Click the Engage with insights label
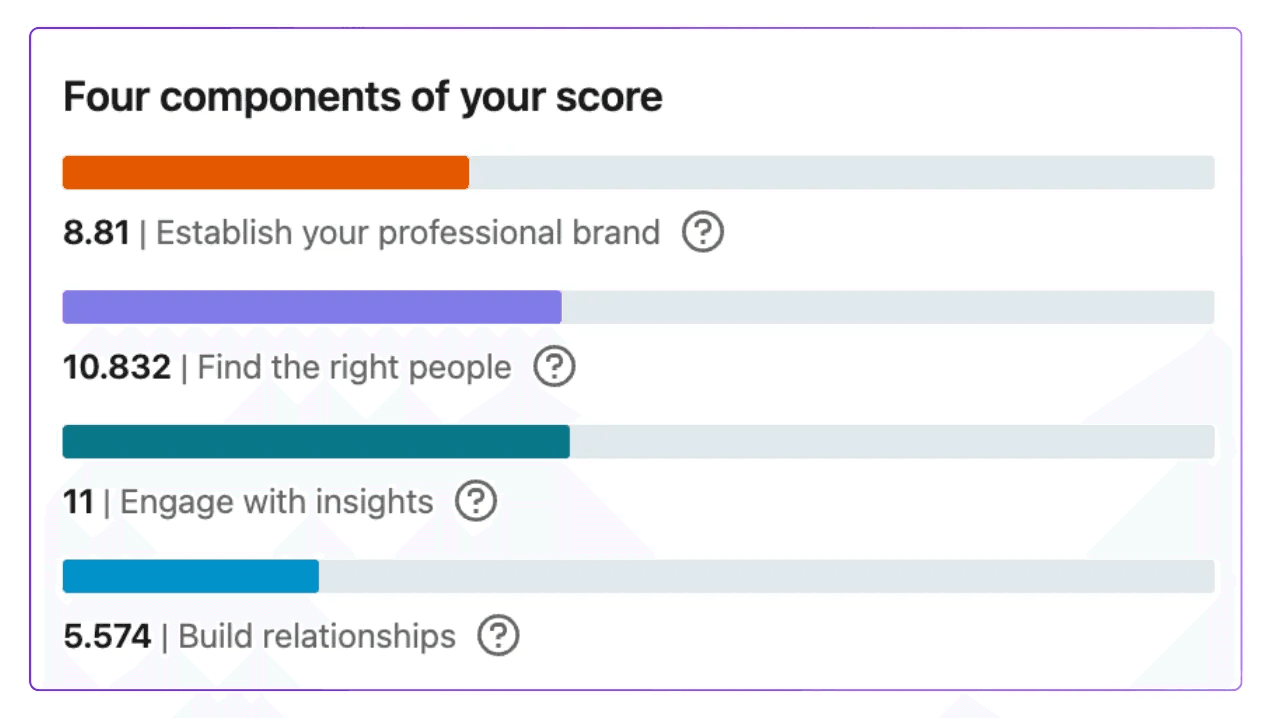 [x=277, y=501]
